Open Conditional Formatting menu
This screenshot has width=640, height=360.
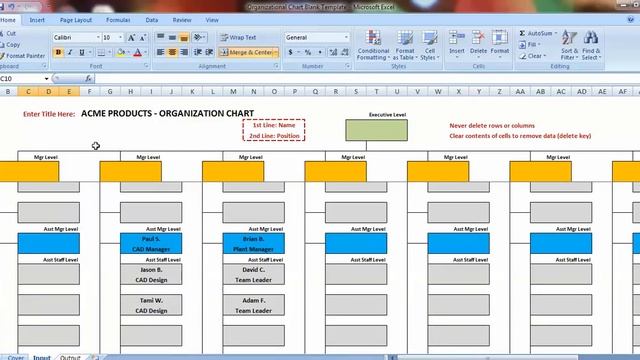pyautogui.click(x=373, y=45)
